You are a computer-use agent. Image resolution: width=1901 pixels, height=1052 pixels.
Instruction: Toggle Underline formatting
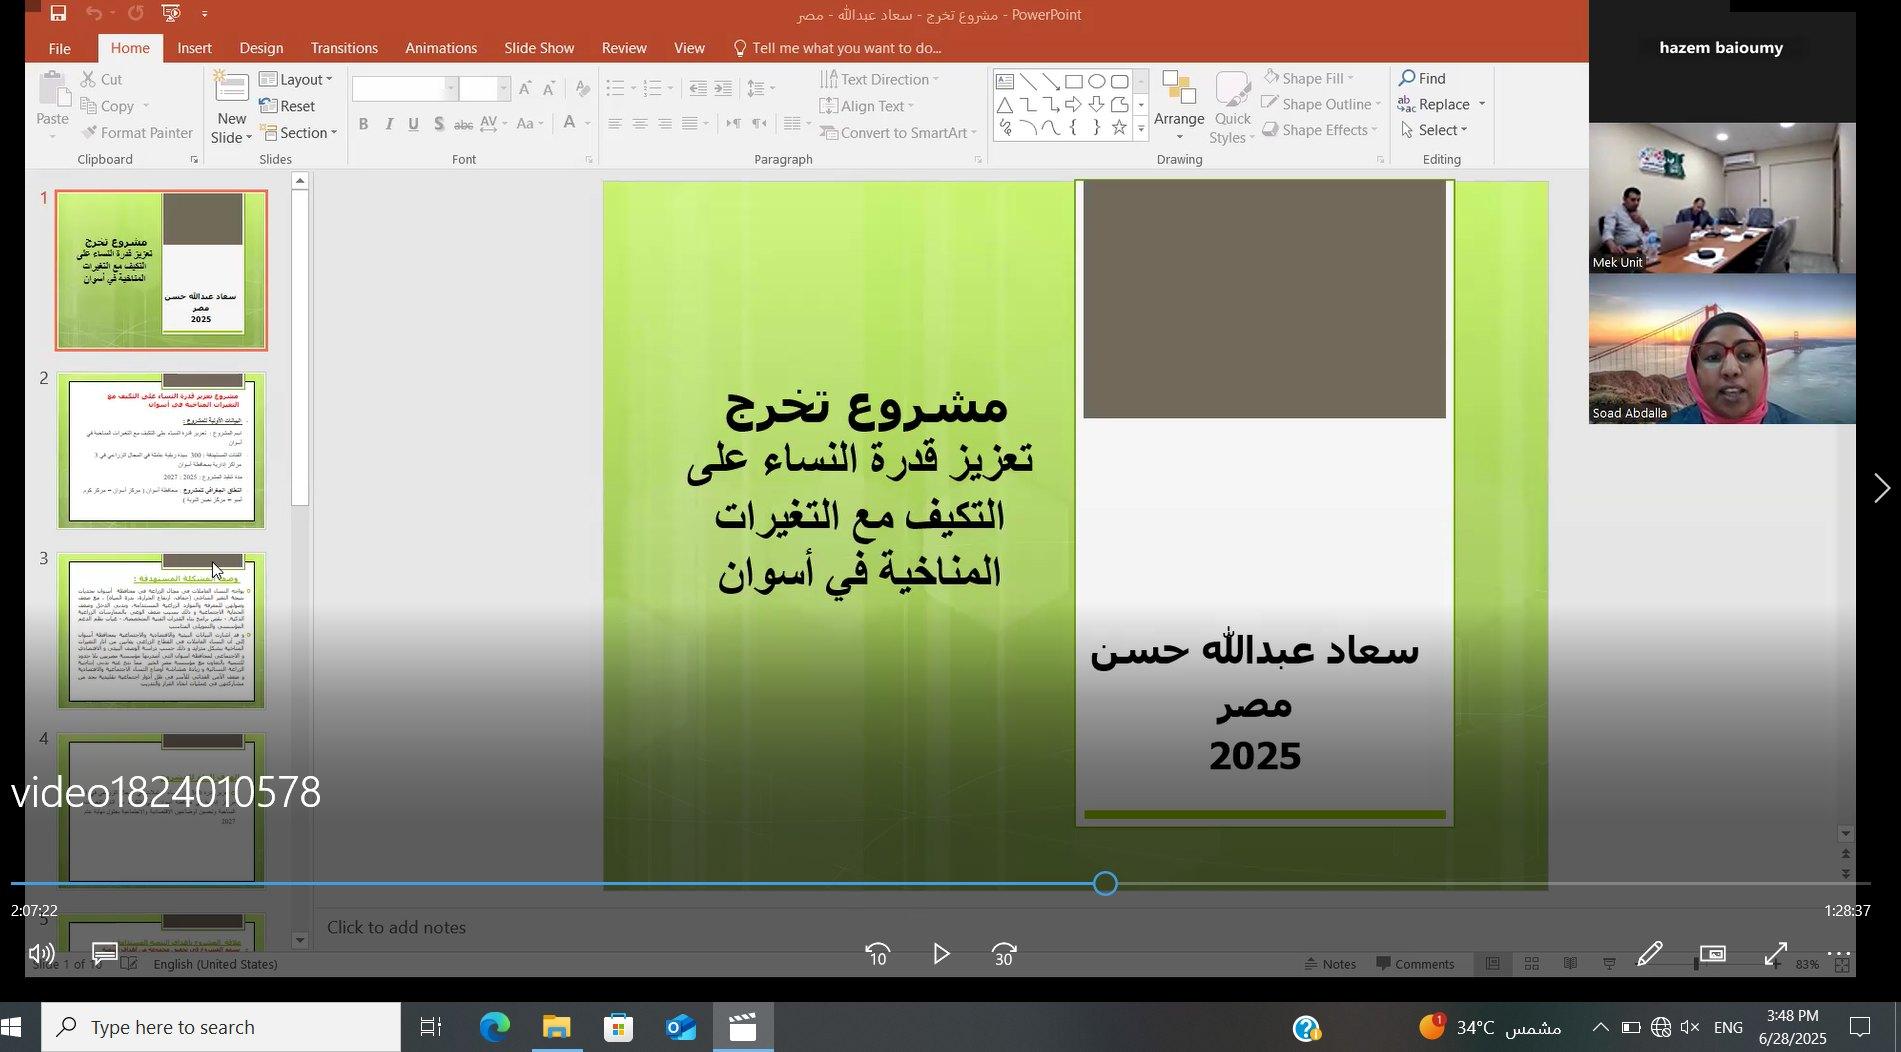(x=413, y=124)
